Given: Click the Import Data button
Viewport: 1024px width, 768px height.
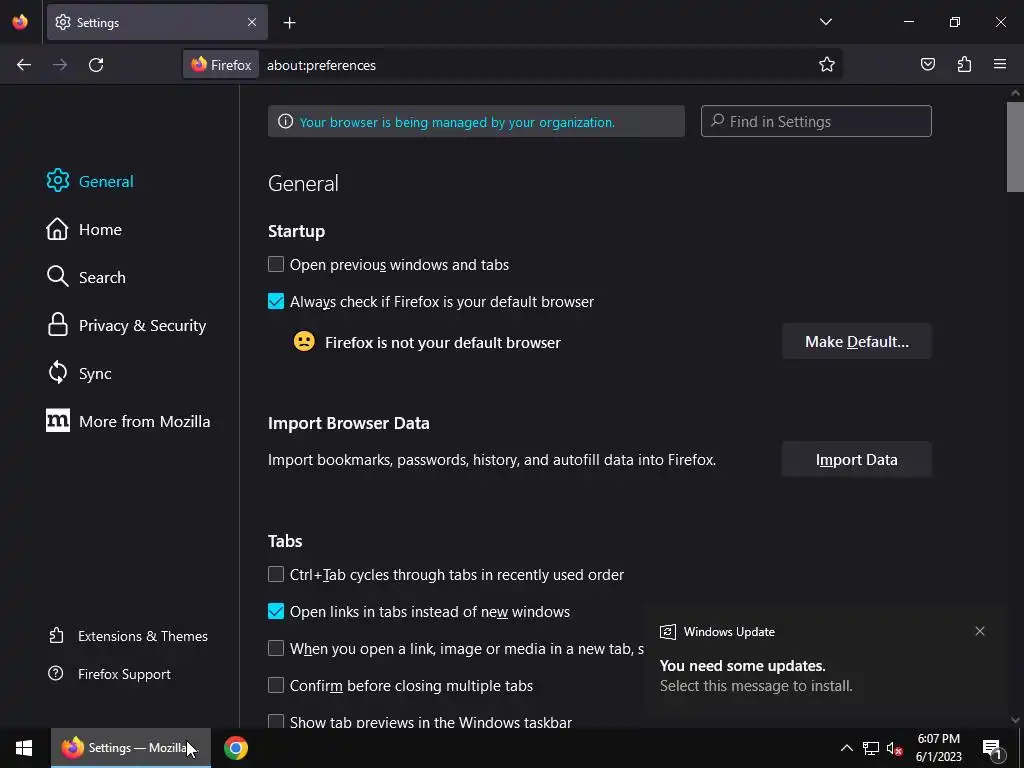Looking at the screenshot, I should pos(857,460).
